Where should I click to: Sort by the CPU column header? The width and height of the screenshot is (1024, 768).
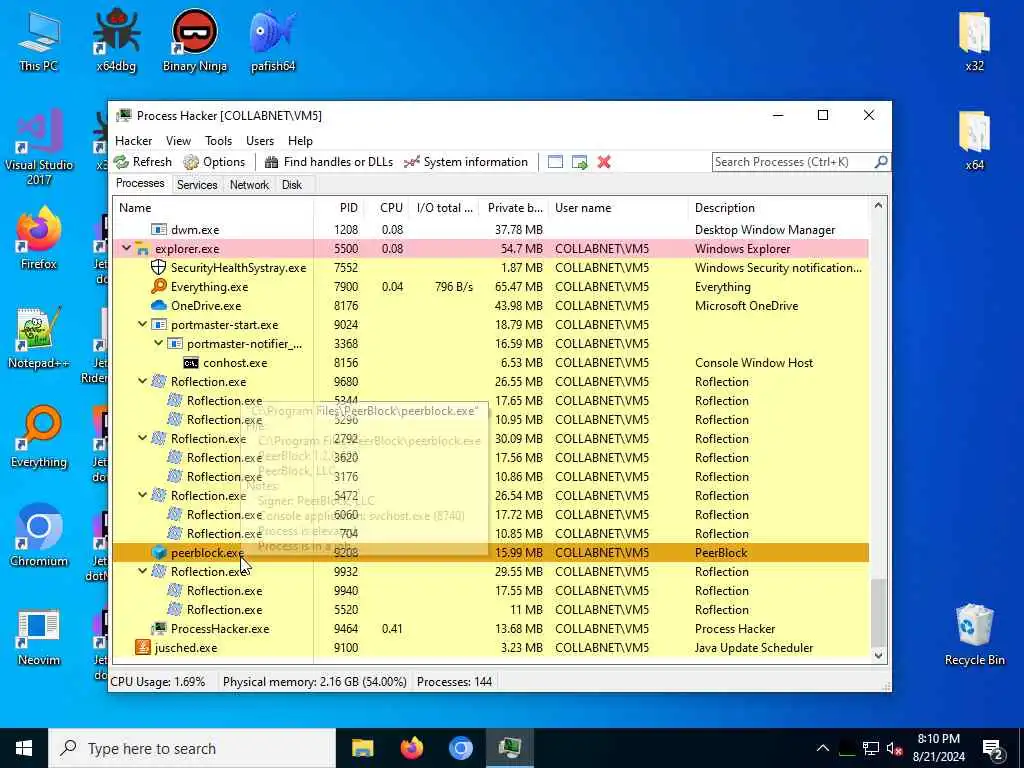[387, 208]
